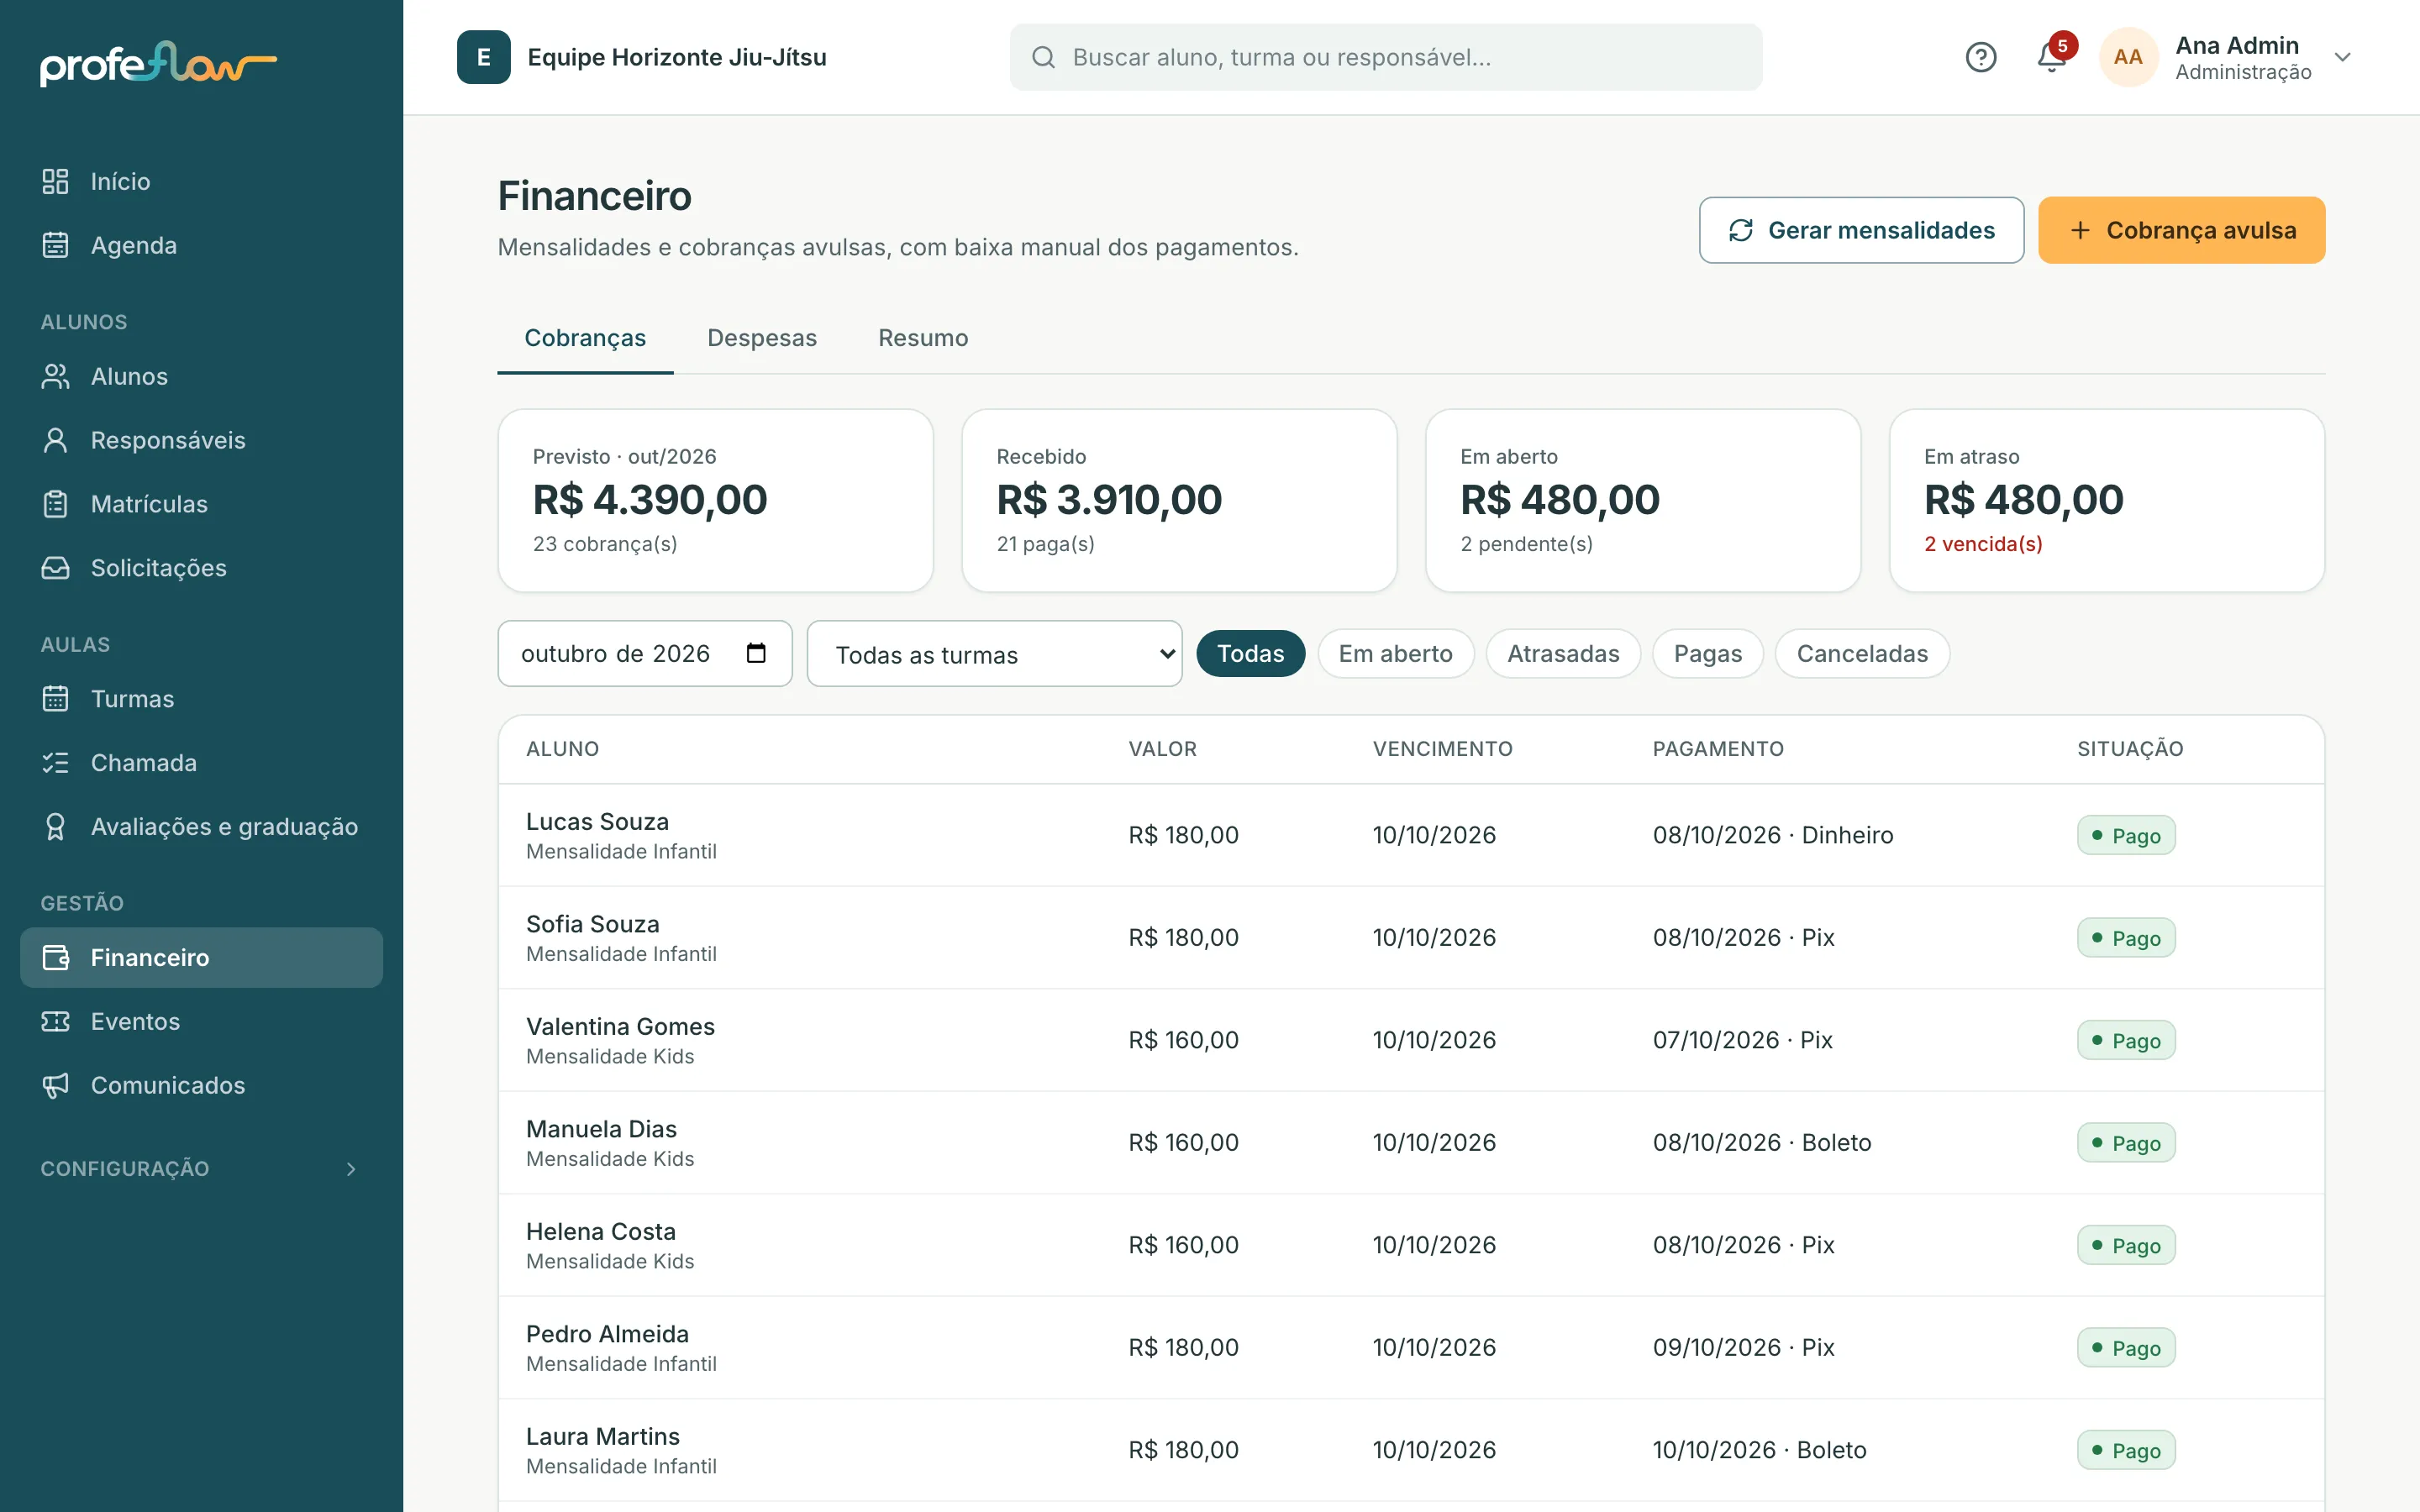Switch to the Cobranças tab
The image size is (2420, 1512).
(x=585, y=338)
